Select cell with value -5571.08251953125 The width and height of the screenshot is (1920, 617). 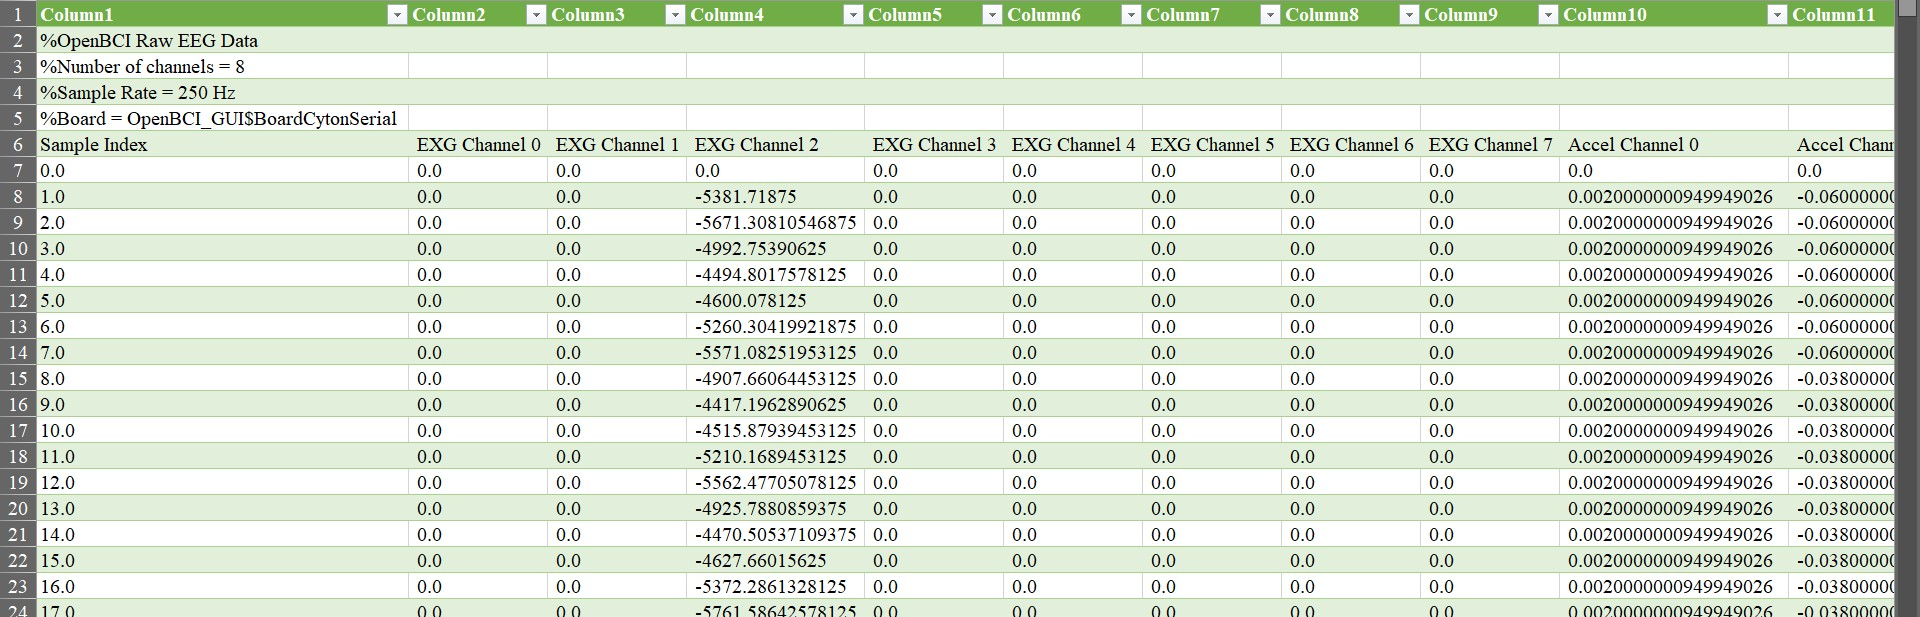point(775,353)
